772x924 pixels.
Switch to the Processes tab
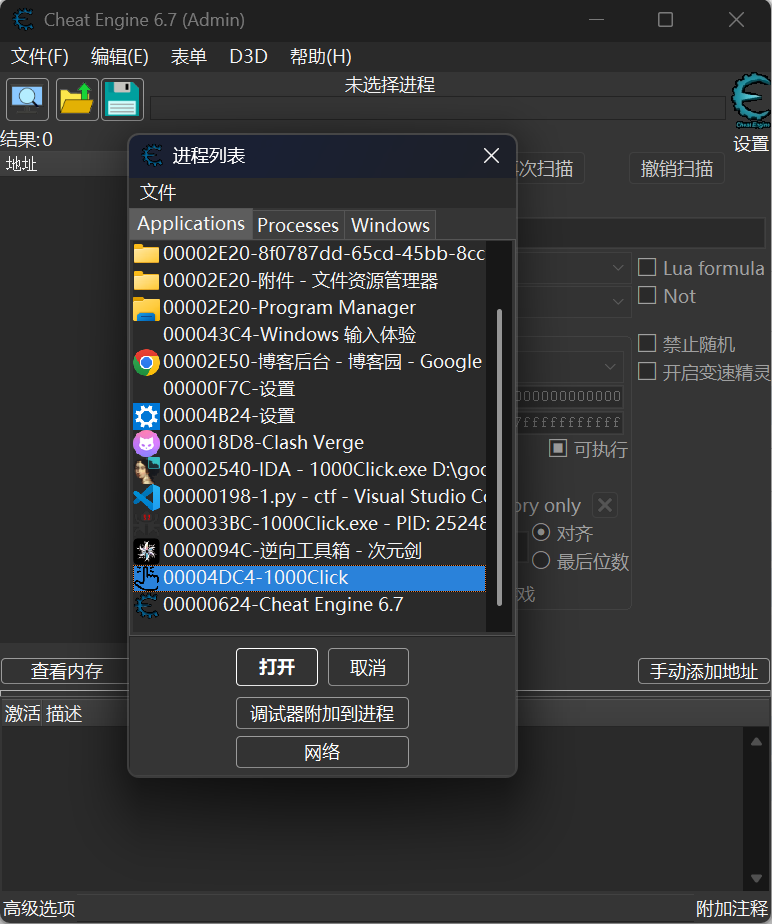tap(298, 225)
